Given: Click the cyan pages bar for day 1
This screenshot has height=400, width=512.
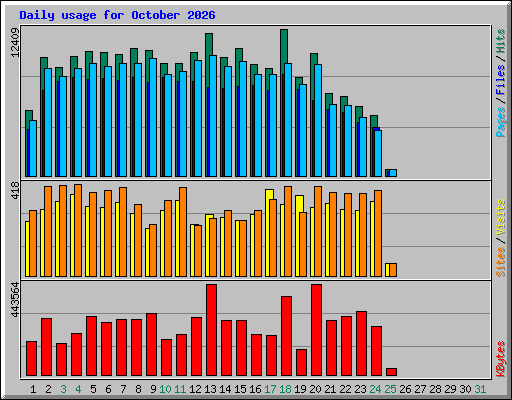Looking at the screenshot, I should tap(33, 148).
